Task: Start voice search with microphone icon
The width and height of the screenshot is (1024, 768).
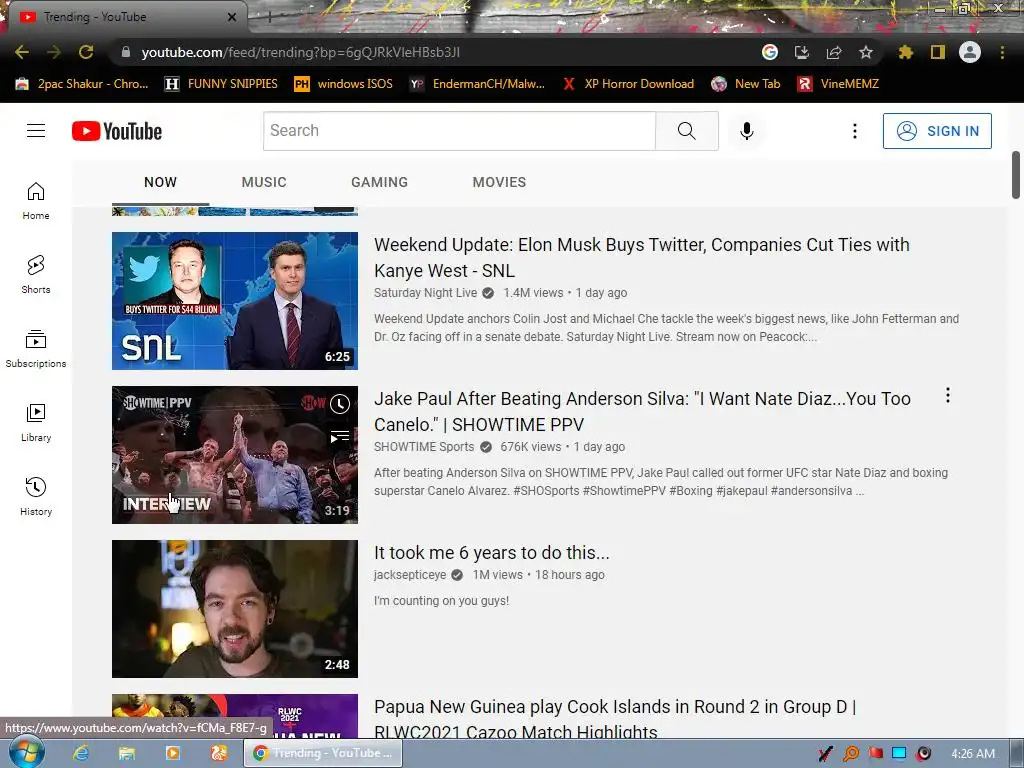Action: (746, 131)
